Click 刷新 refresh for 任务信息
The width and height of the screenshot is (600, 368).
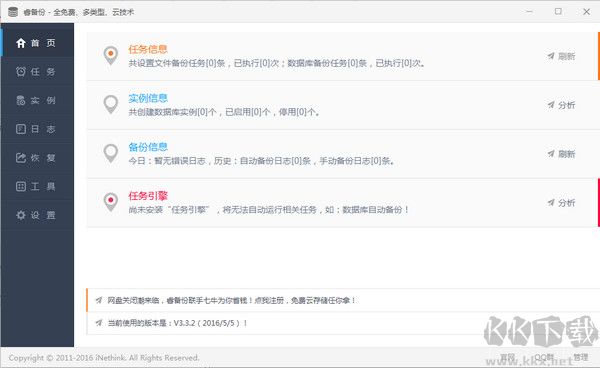click(561, 56)
